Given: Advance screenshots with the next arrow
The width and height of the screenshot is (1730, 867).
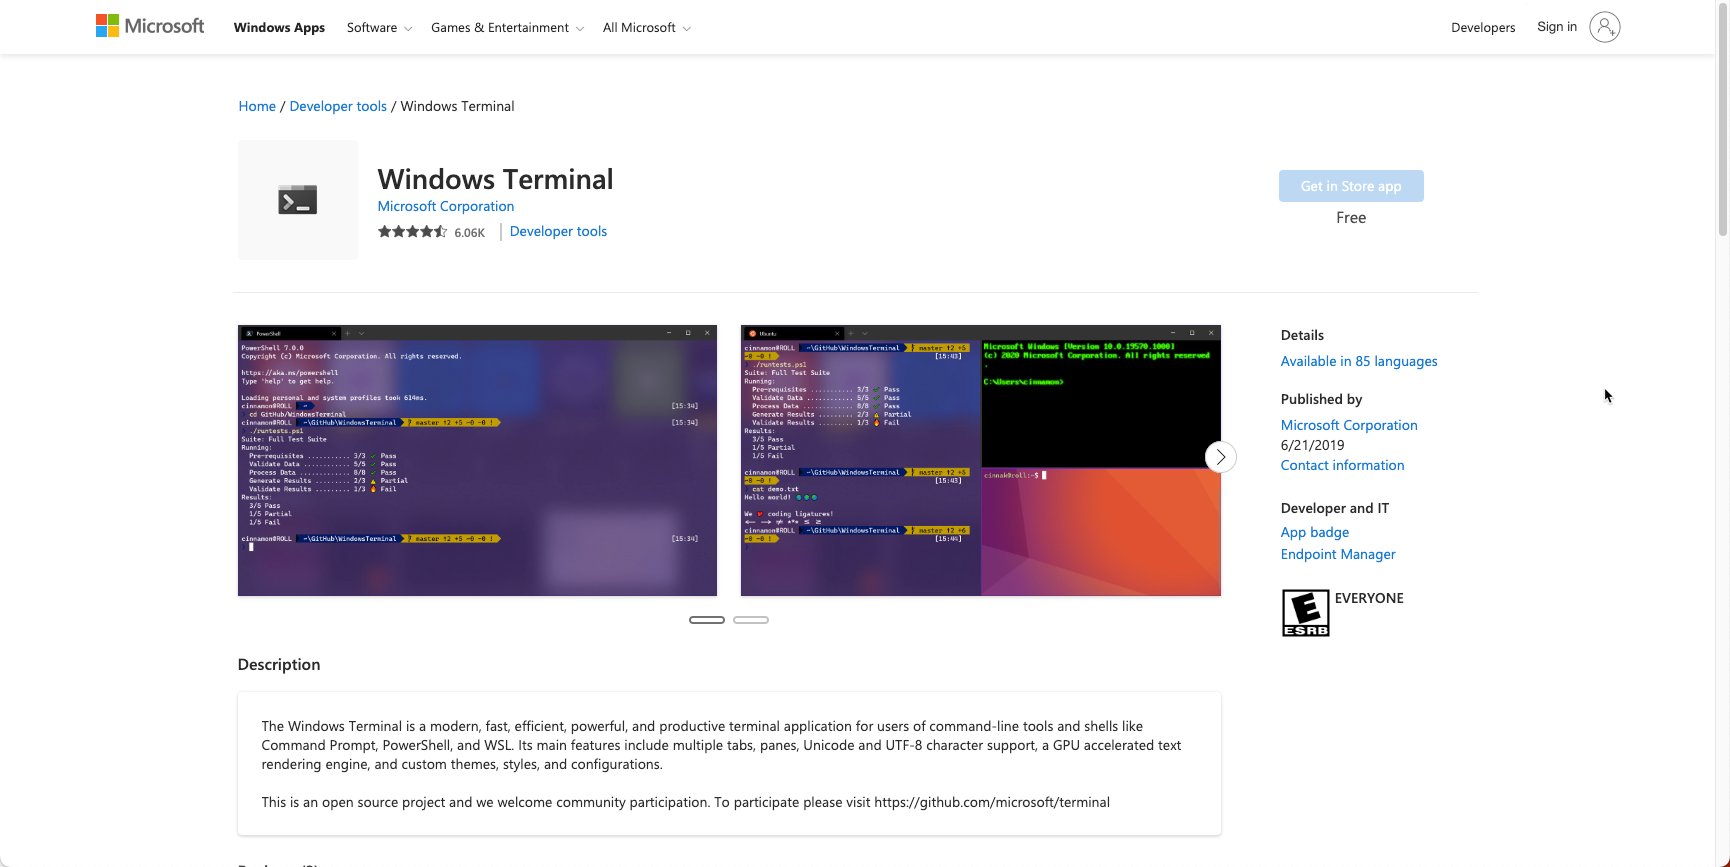Looking at the screenshot, I should pos(1220,457).
